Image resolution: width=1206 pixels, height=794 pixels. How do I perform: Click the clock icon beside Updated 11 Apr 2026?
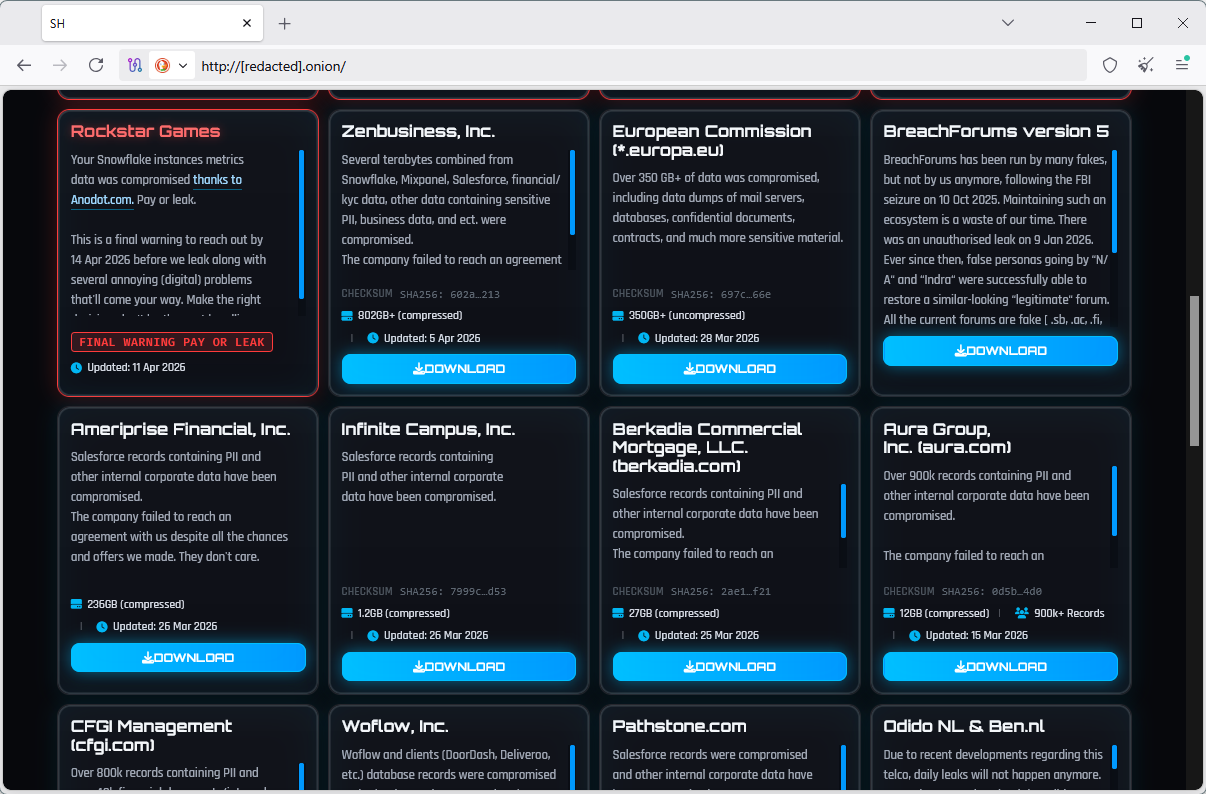point(77,367)
